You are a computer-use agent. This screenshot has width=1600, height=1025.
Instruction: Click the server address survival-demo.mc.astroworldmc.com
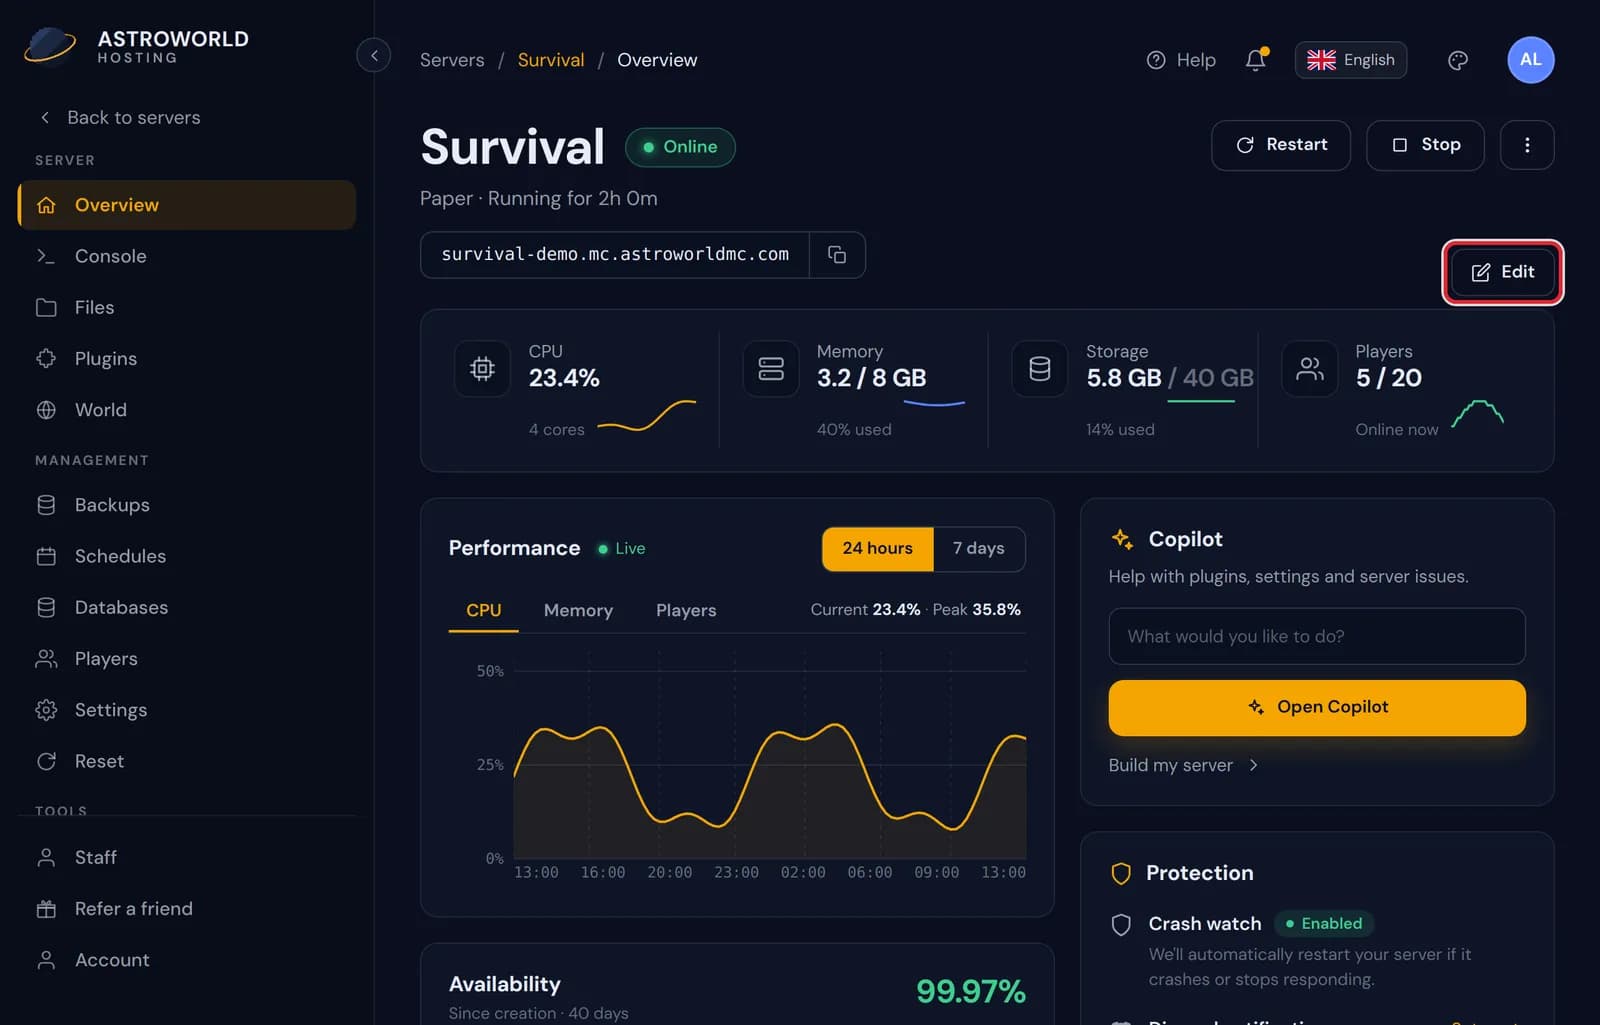pyautogui.click(x=615, y=255)
